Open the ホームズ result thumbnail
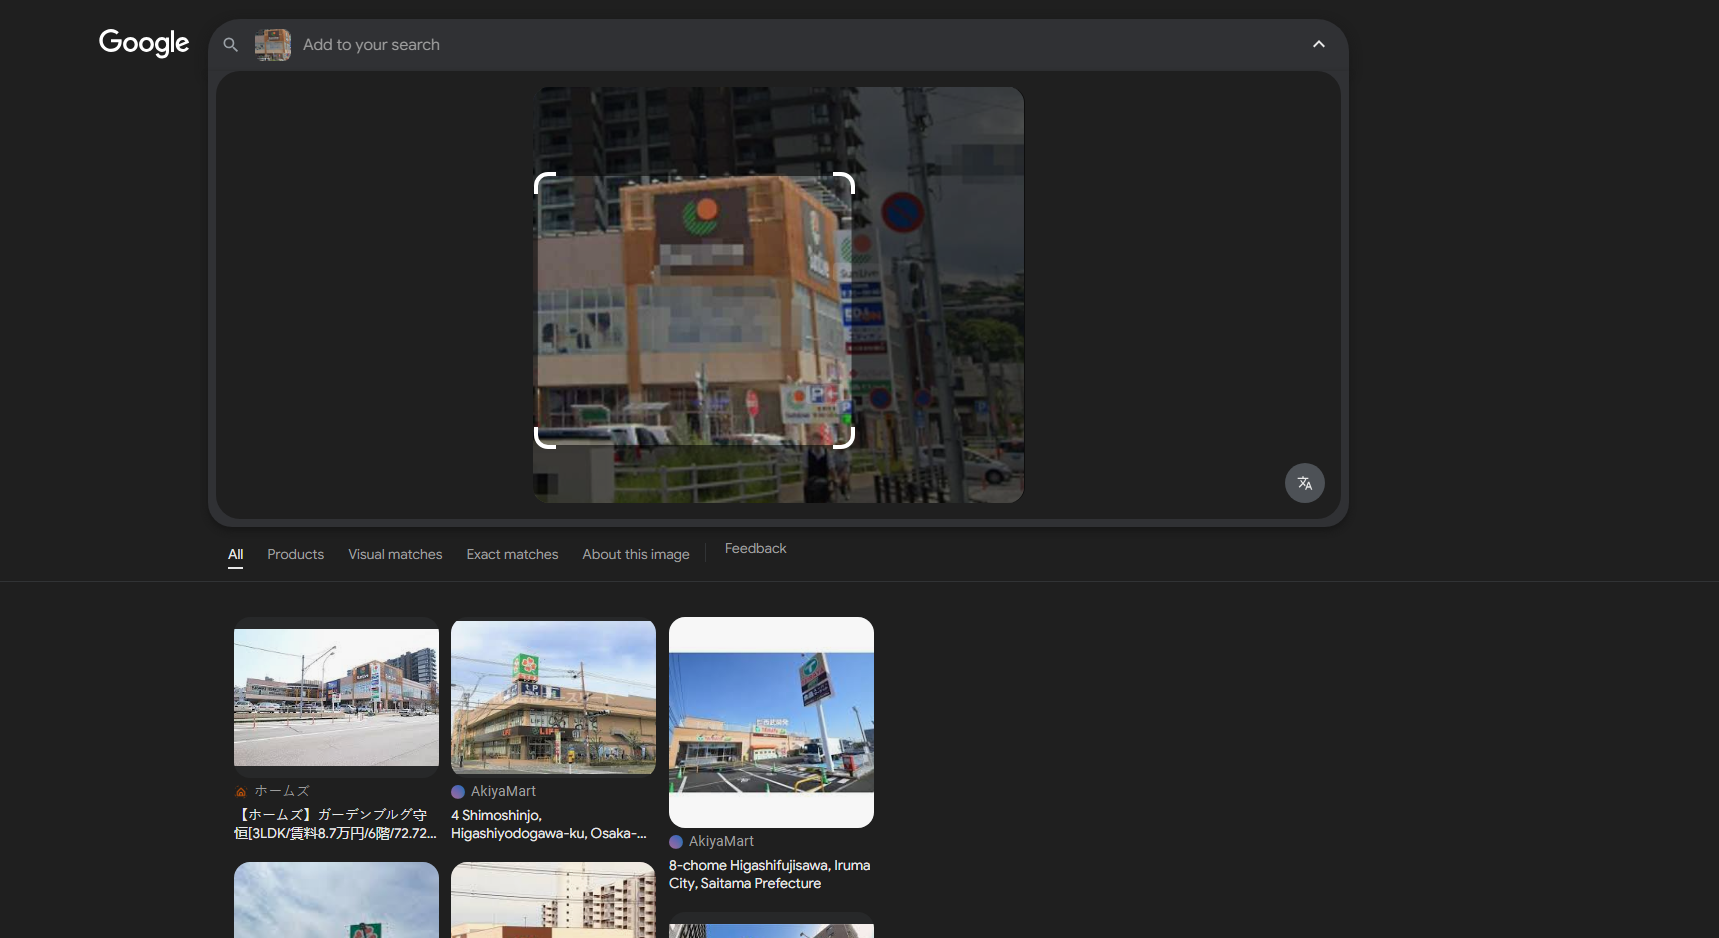This screenshot has width=1719, height=938. point(336,697)
